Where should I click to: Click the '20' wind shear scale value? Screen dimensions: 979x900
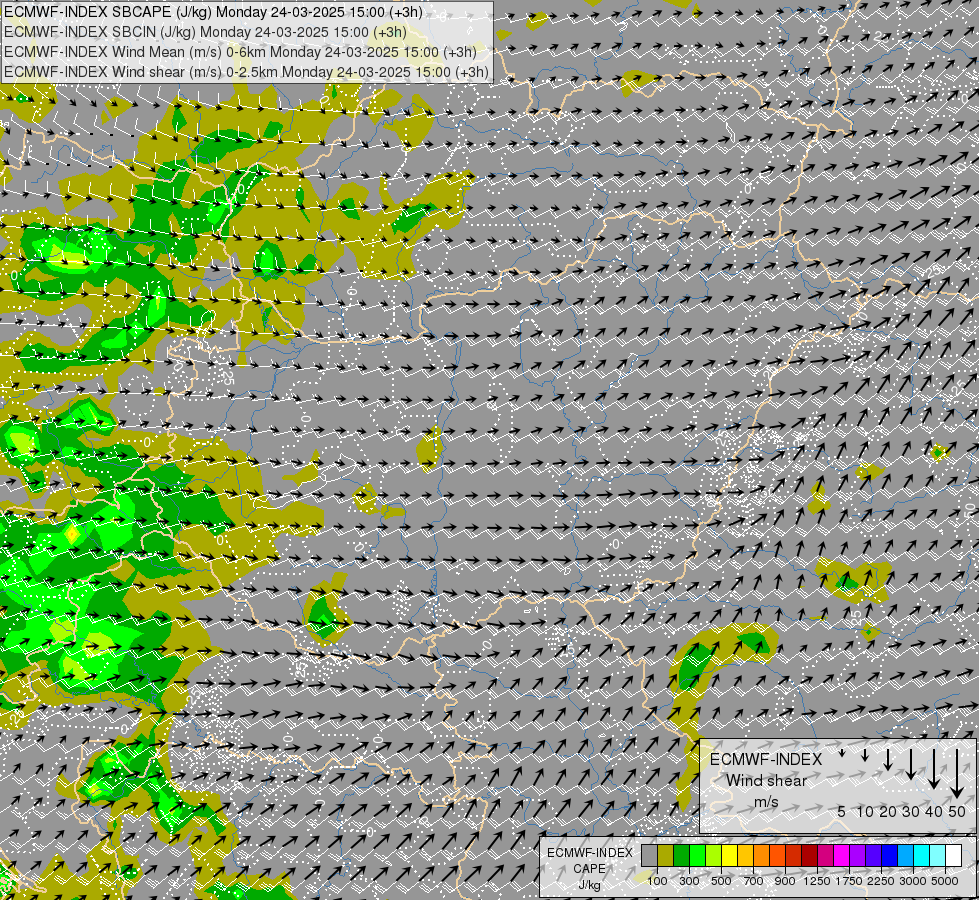[888, 811]
